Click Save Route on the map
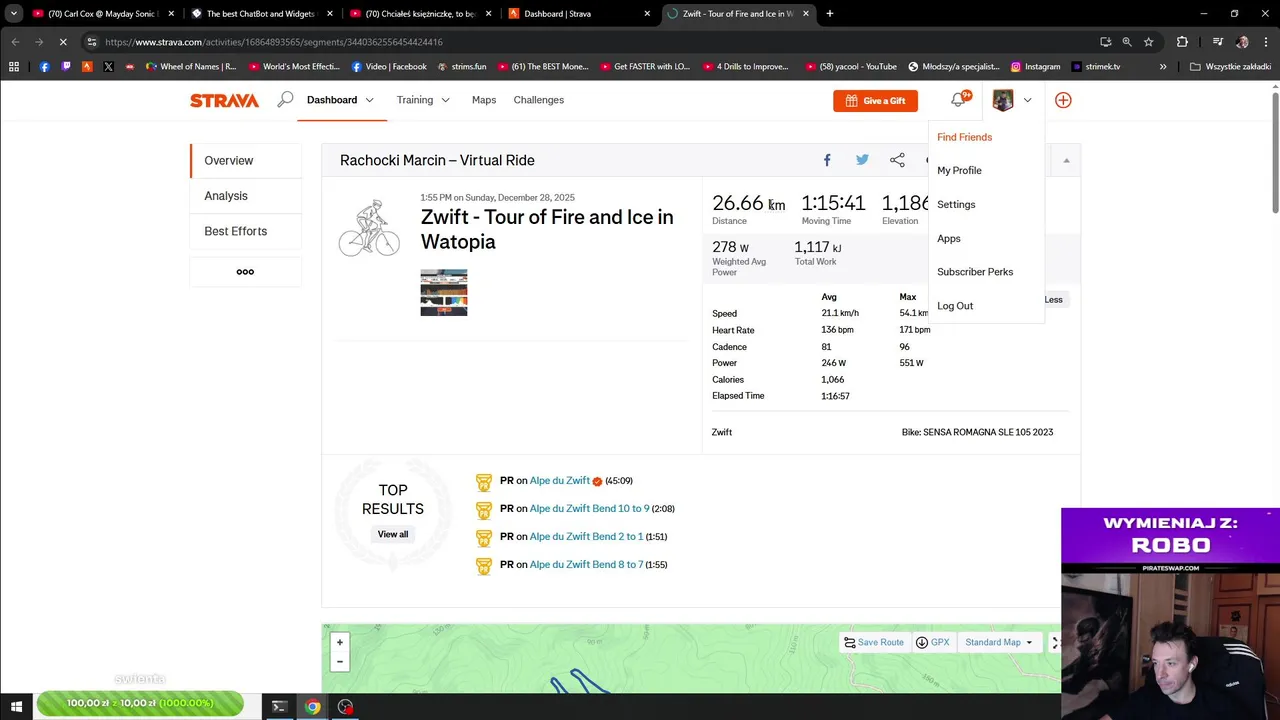The image size is (1280, 720). point(874,642)
